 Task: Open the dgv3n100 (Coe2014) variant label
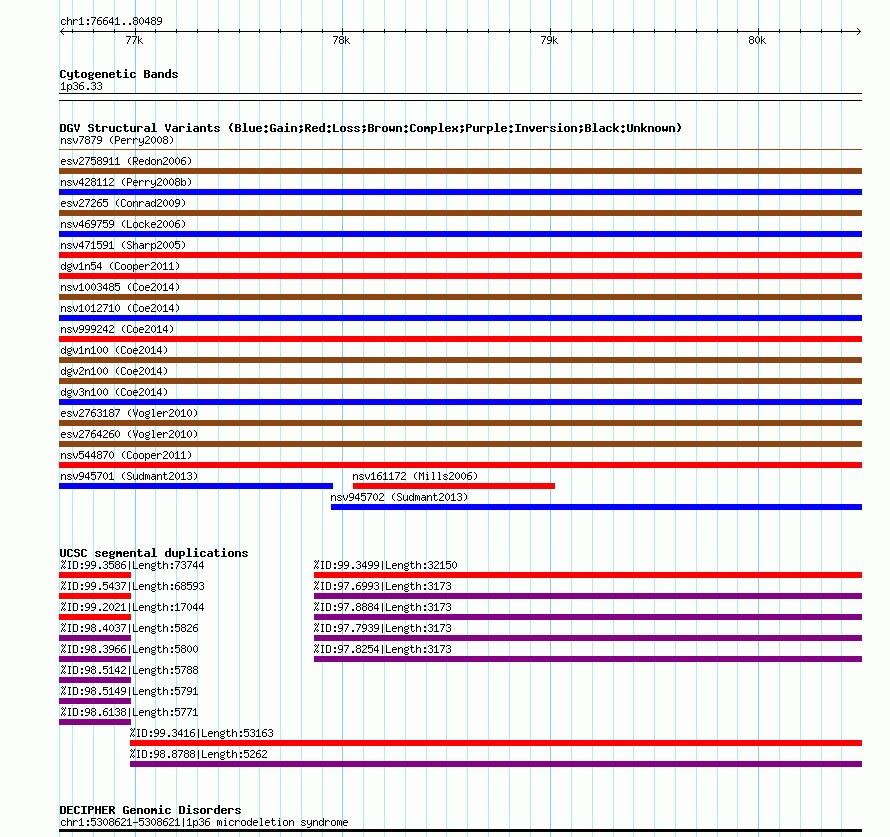(114, 392)
